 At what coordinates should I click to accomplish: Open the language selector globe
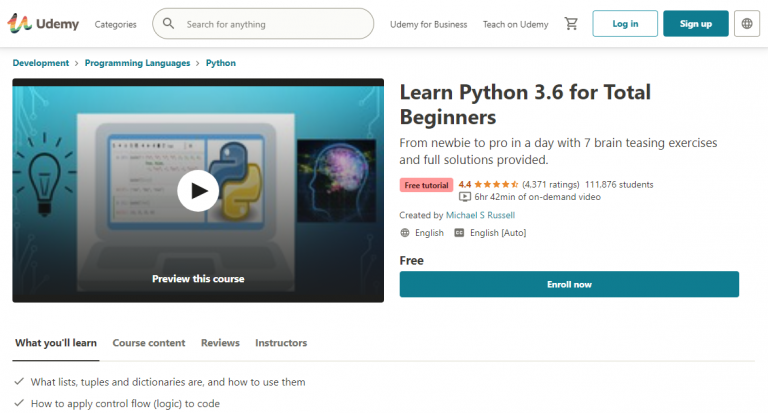coord(746,23)
